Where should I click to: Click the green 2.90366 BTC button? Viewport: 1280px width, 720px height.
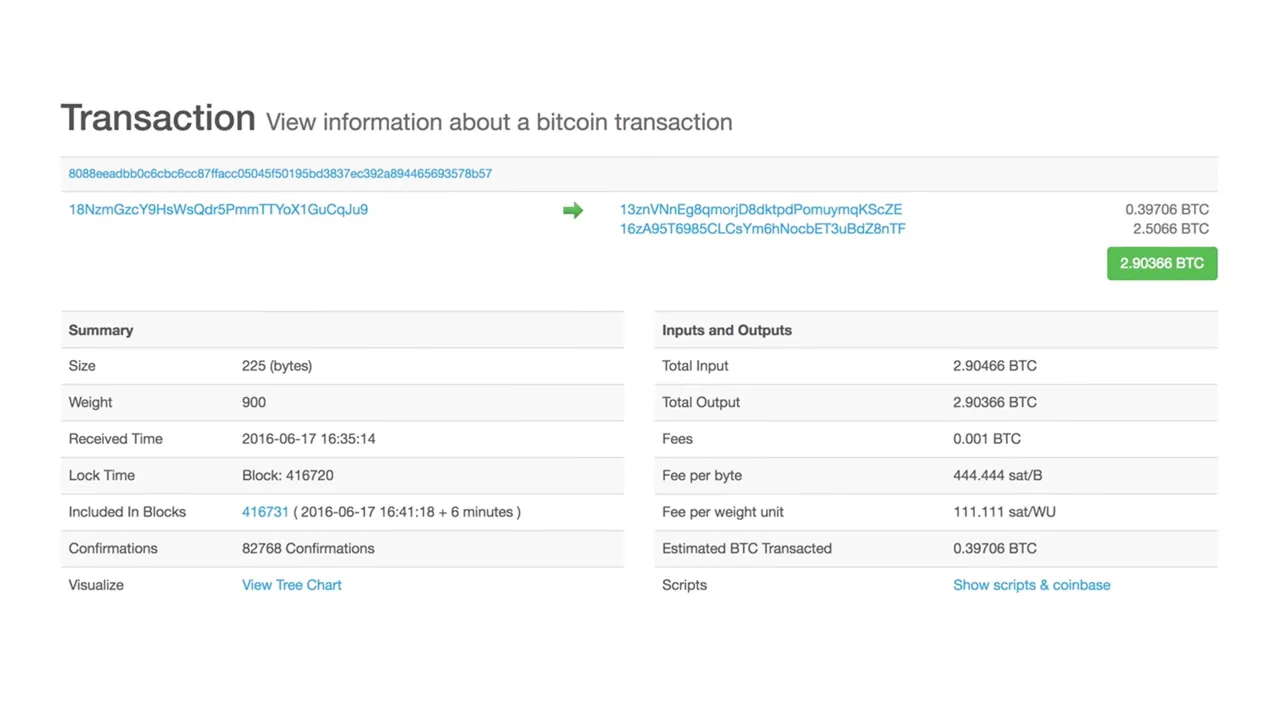point(1162,264)
